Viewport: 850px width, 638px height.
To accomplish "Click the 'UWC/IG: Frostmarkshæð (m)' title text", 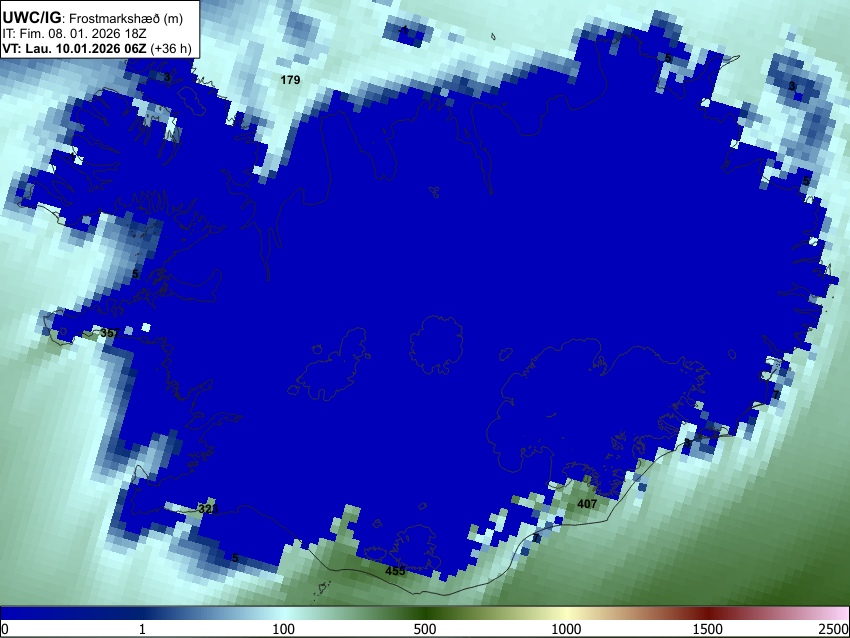I will [93, 18].
